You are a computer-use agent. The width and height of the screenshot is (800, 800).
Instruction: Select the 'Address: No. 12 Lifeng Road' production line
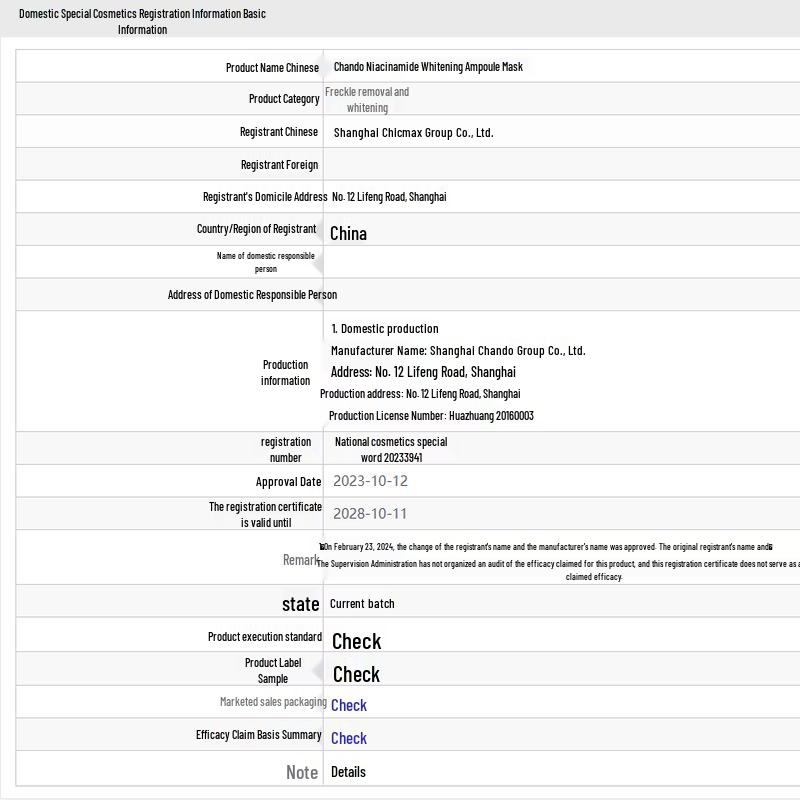(x=423, y=372)
